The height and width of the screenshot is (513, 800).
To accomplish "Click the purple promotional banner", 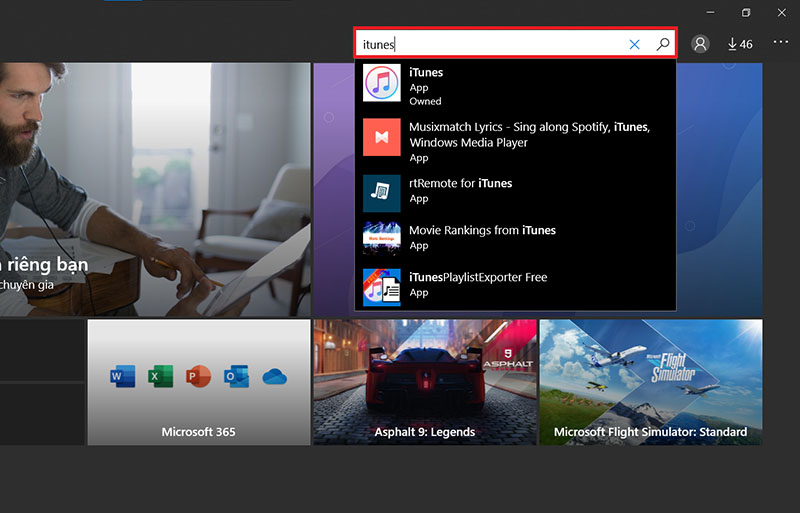I will [x=719, y=190].
